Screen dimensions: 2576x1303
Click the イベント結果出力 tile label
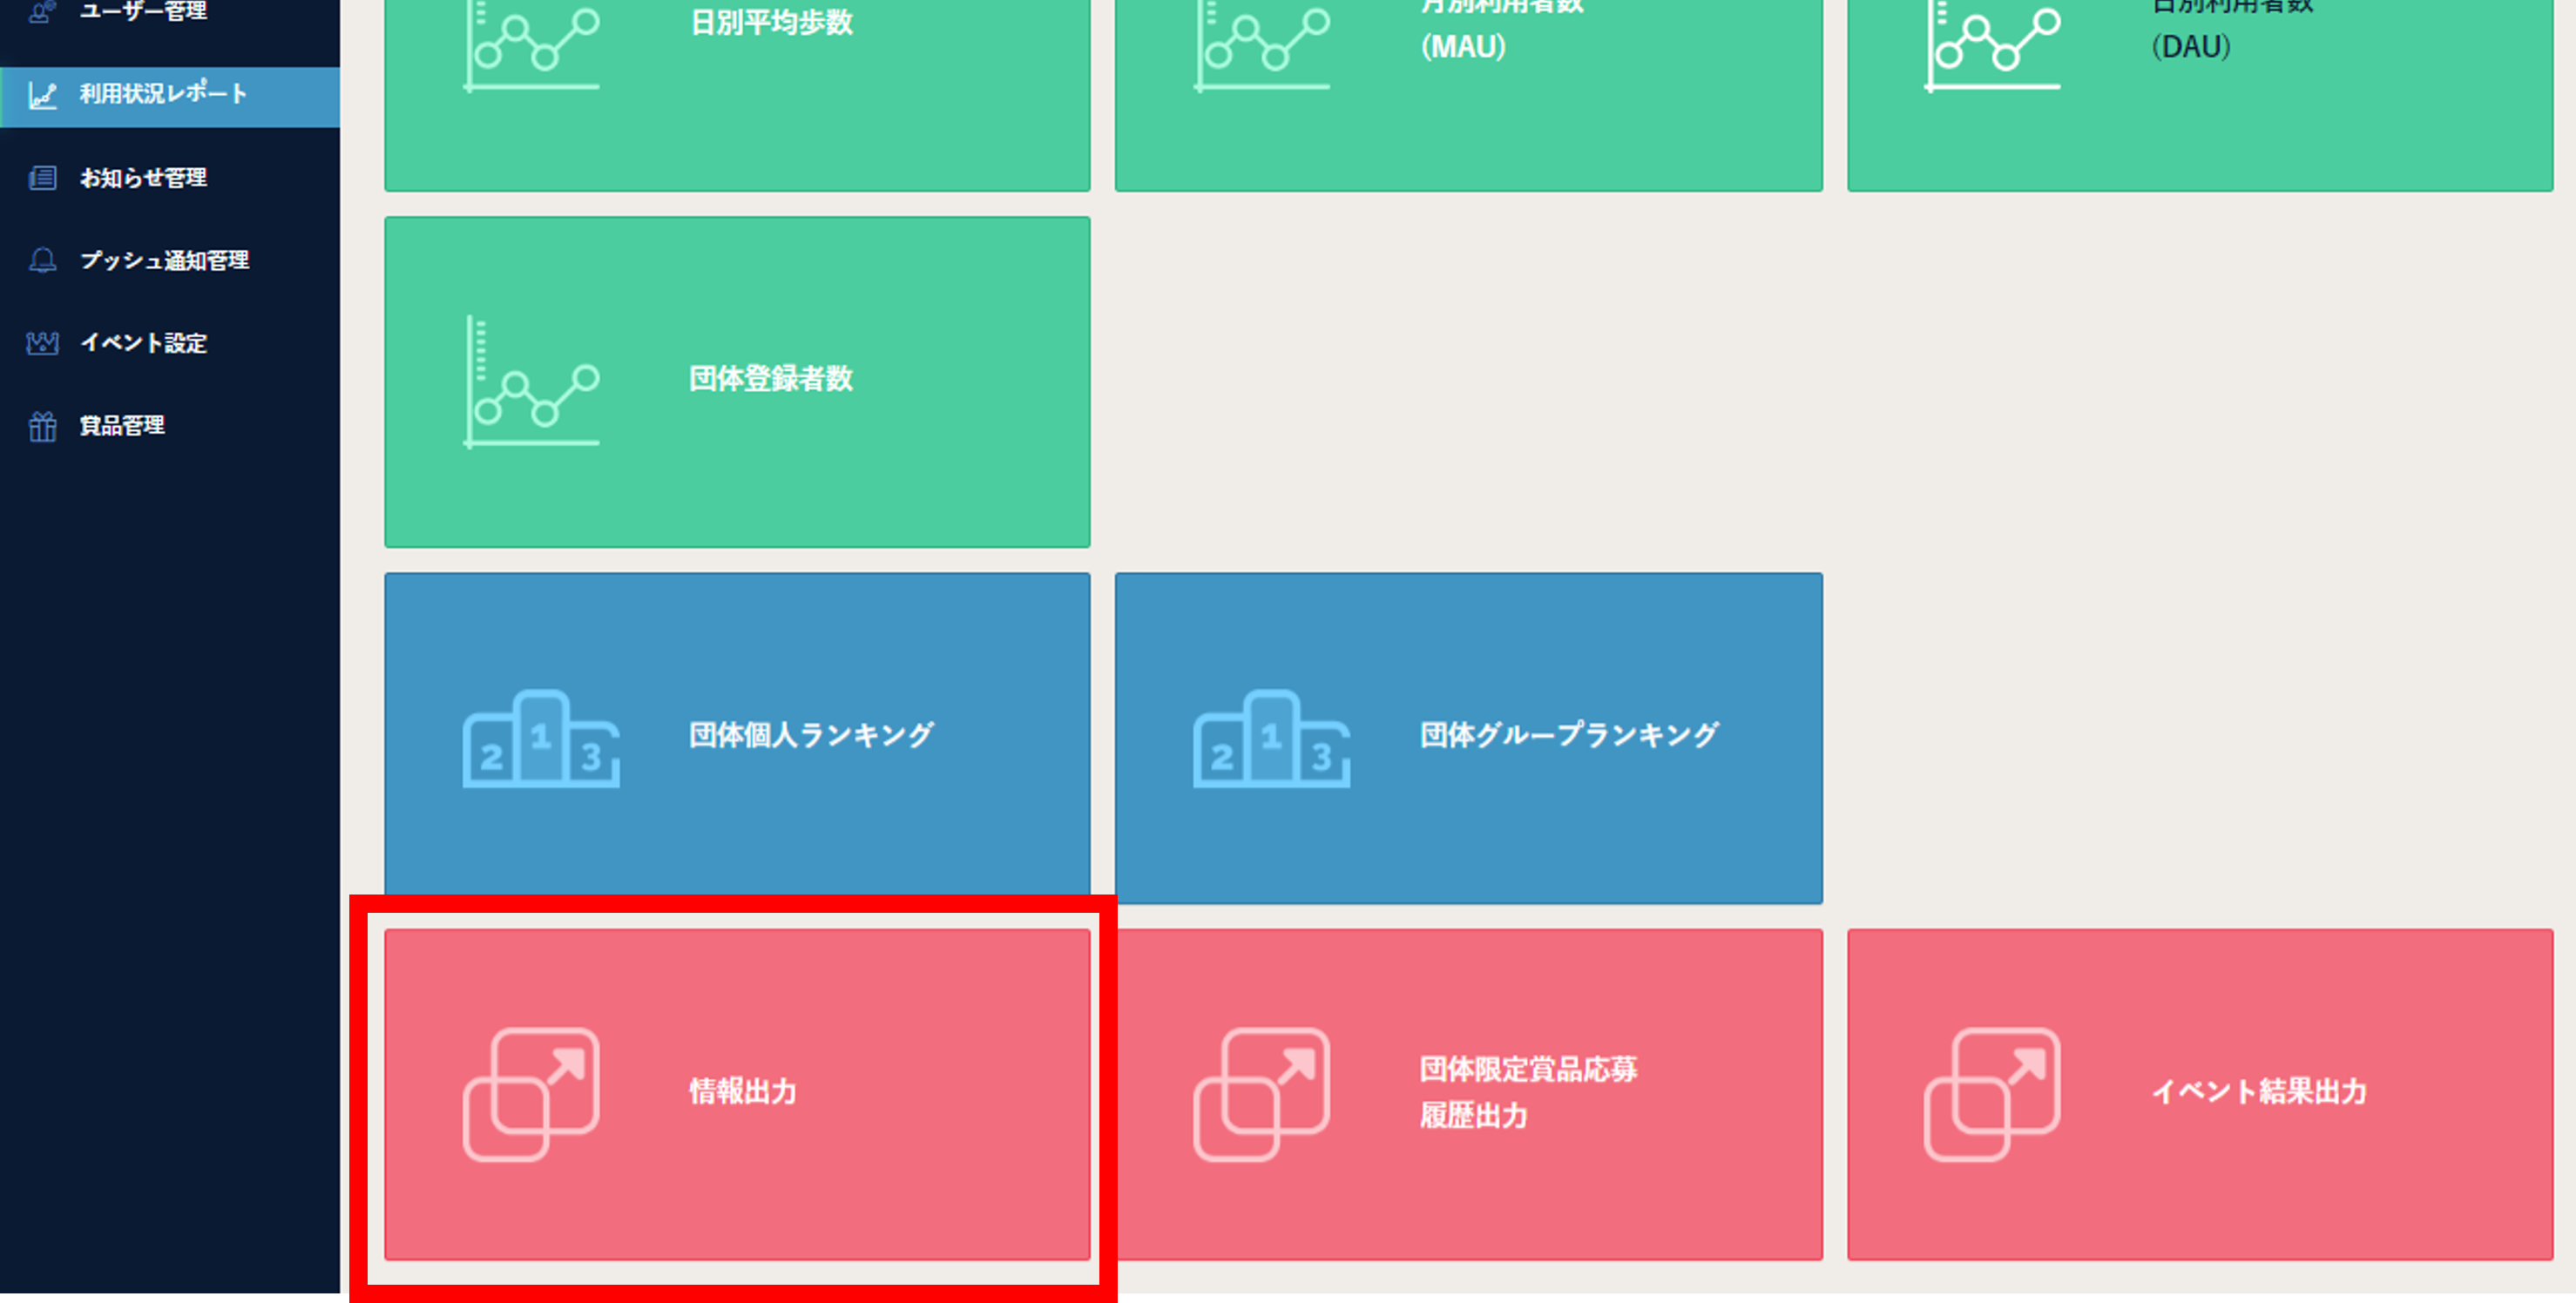(2258, 1091)
